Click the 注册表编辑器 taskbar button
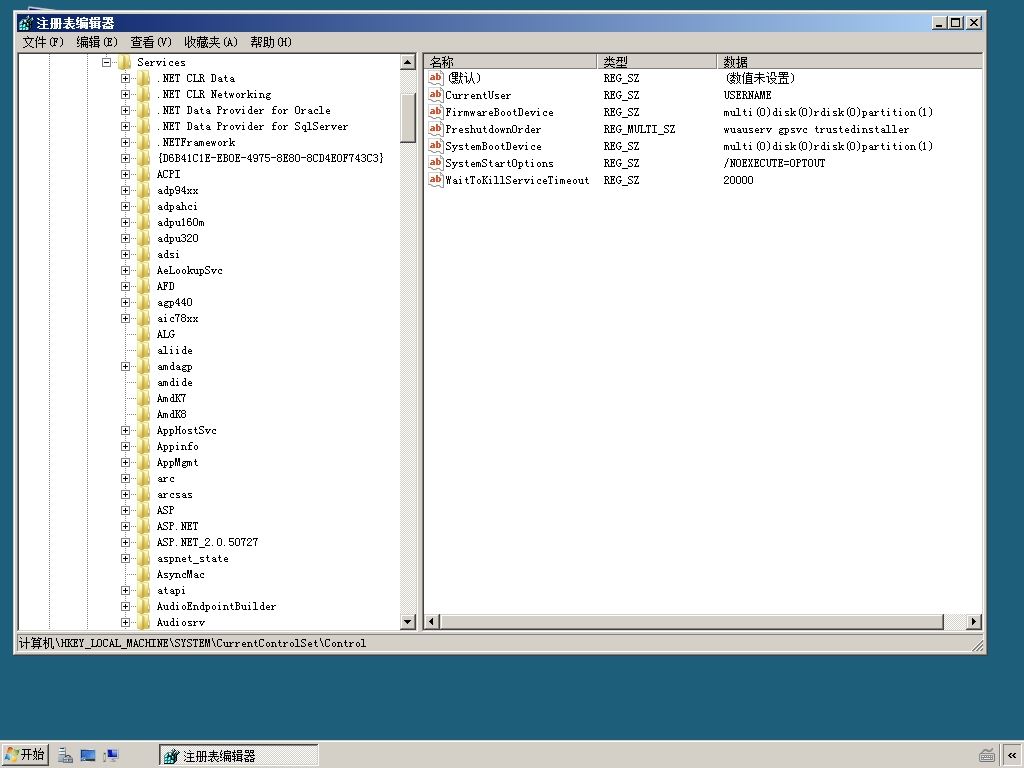Screen dimensions: 1024x768 [x=238, y=756]
